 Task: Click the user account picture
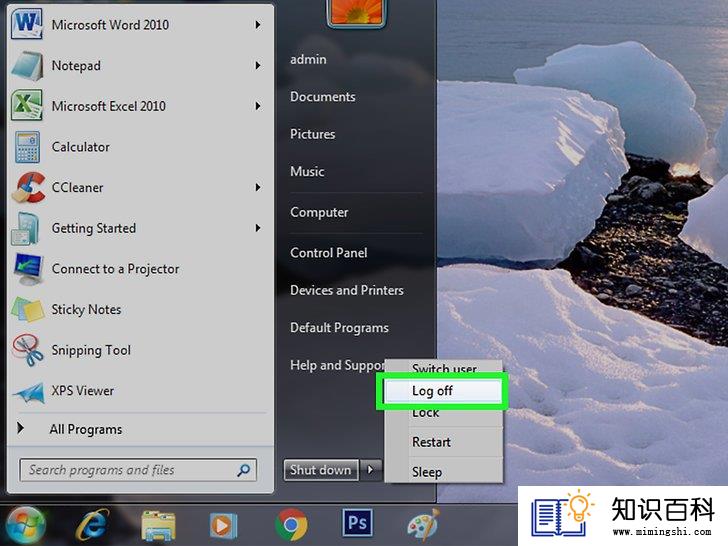356,13
